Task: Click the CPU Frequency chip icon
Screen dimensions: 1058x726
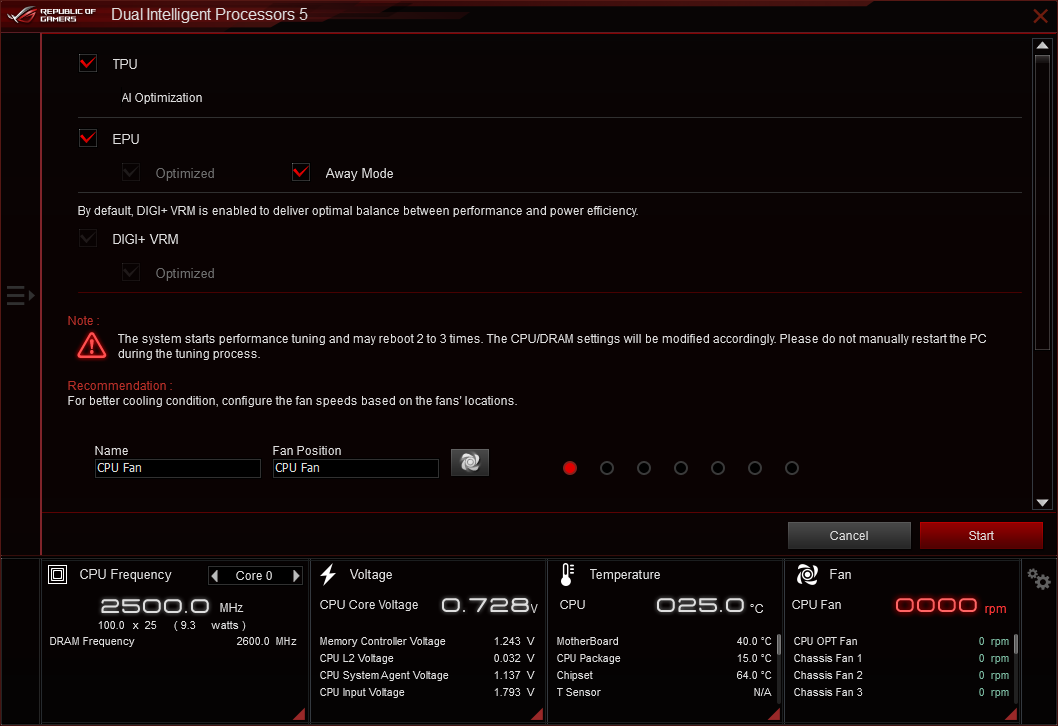Action: 57,574
